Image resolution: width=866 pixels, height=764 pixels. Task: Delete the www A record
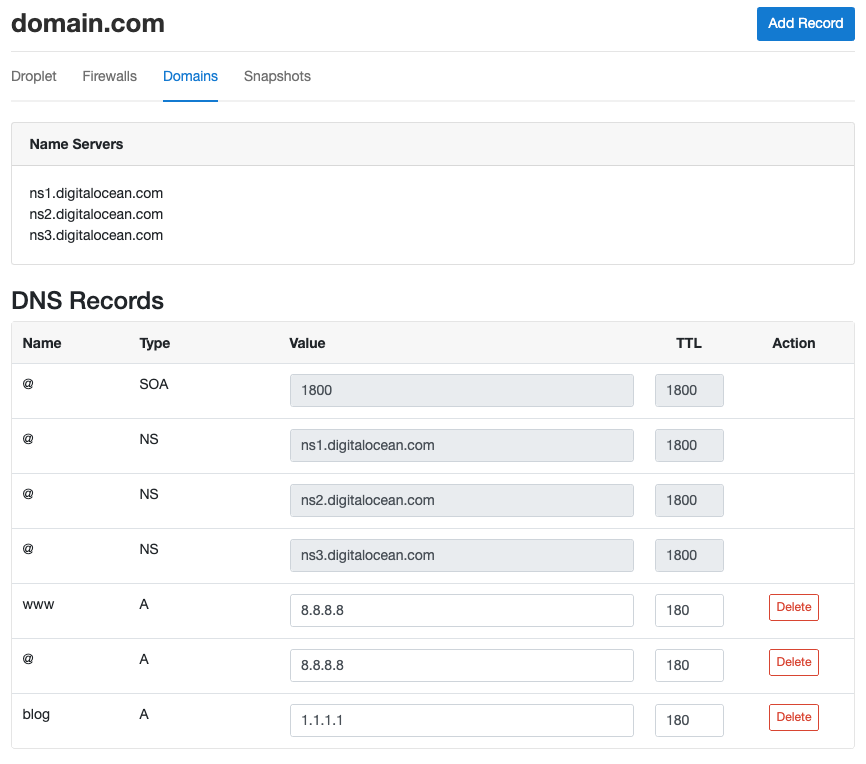(x=794, y=607)
